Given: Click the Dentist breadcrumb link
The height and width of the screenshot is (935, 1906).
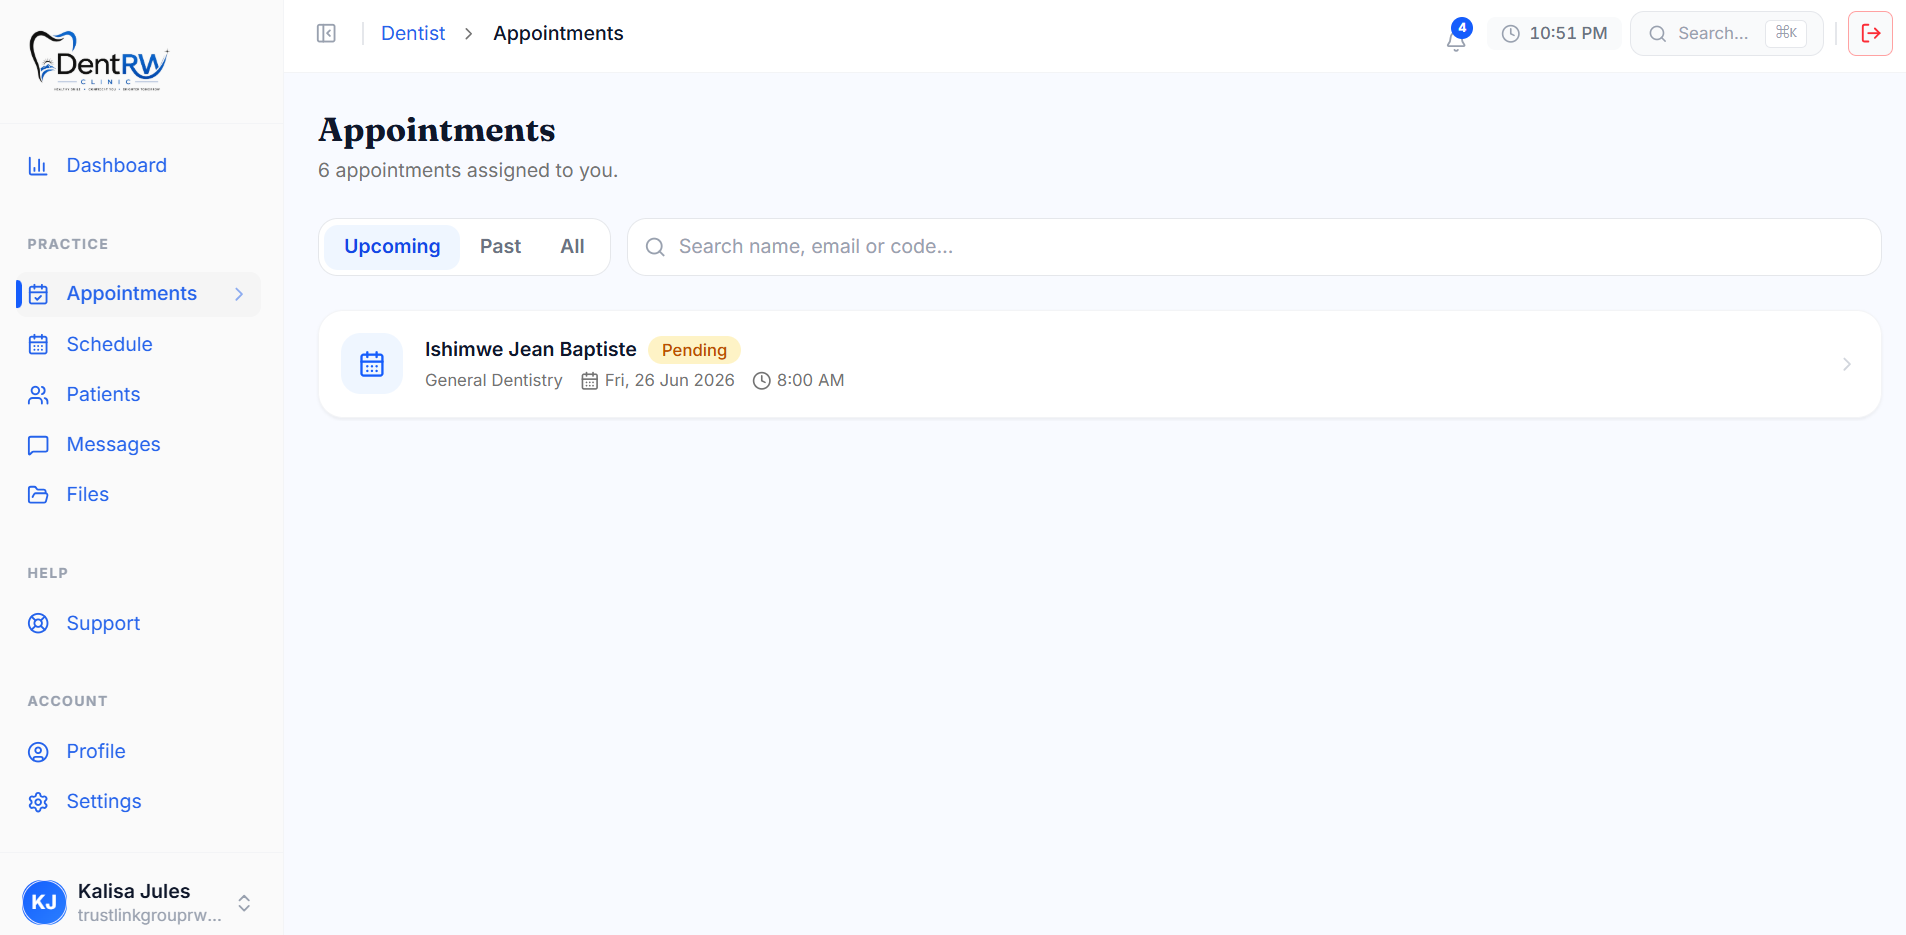Looking at the screenshot, I should (413, 33).
